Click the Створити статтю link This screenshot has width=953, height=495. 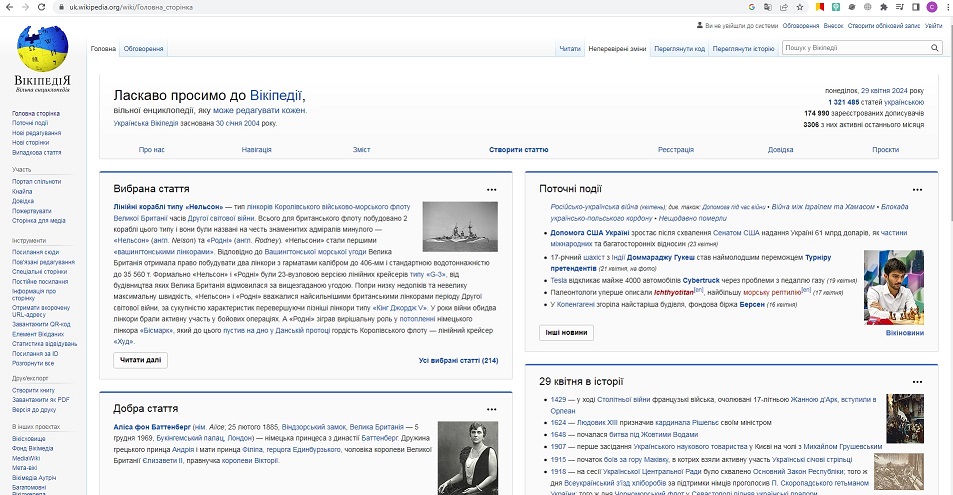tap(518, 150)
